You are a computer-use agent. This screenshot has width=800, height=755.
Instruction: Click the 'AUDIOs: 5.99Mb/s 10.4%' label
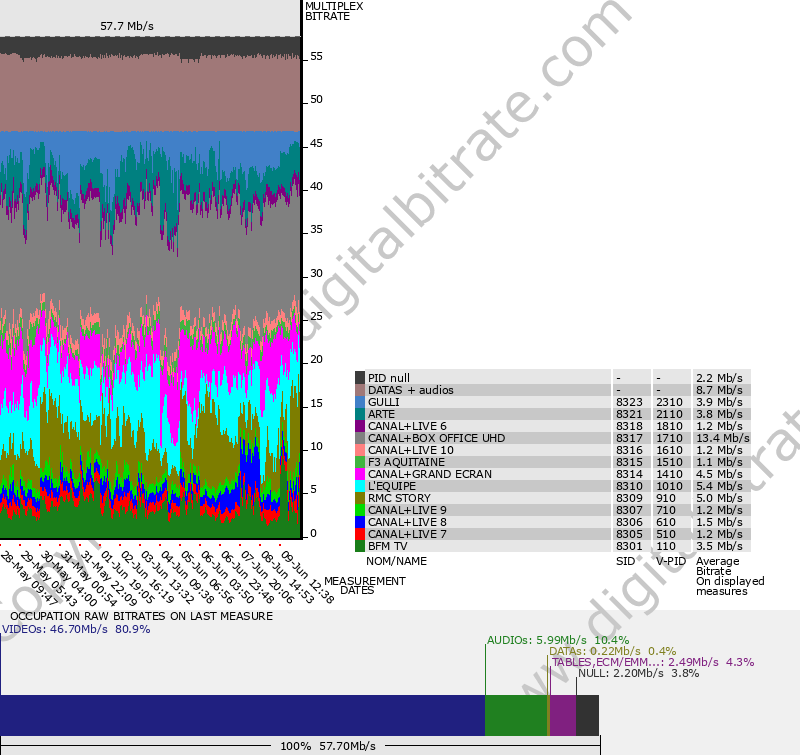point(558,640)
